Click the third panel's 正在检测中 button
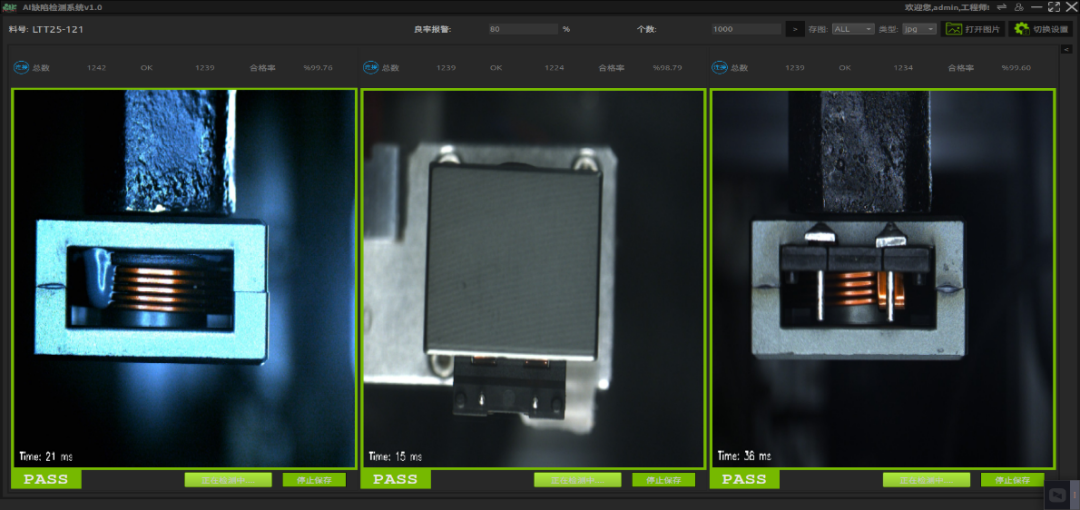The height and width of the screenshot is (510, 1080). pyautogui.click(x=926, y=480)
